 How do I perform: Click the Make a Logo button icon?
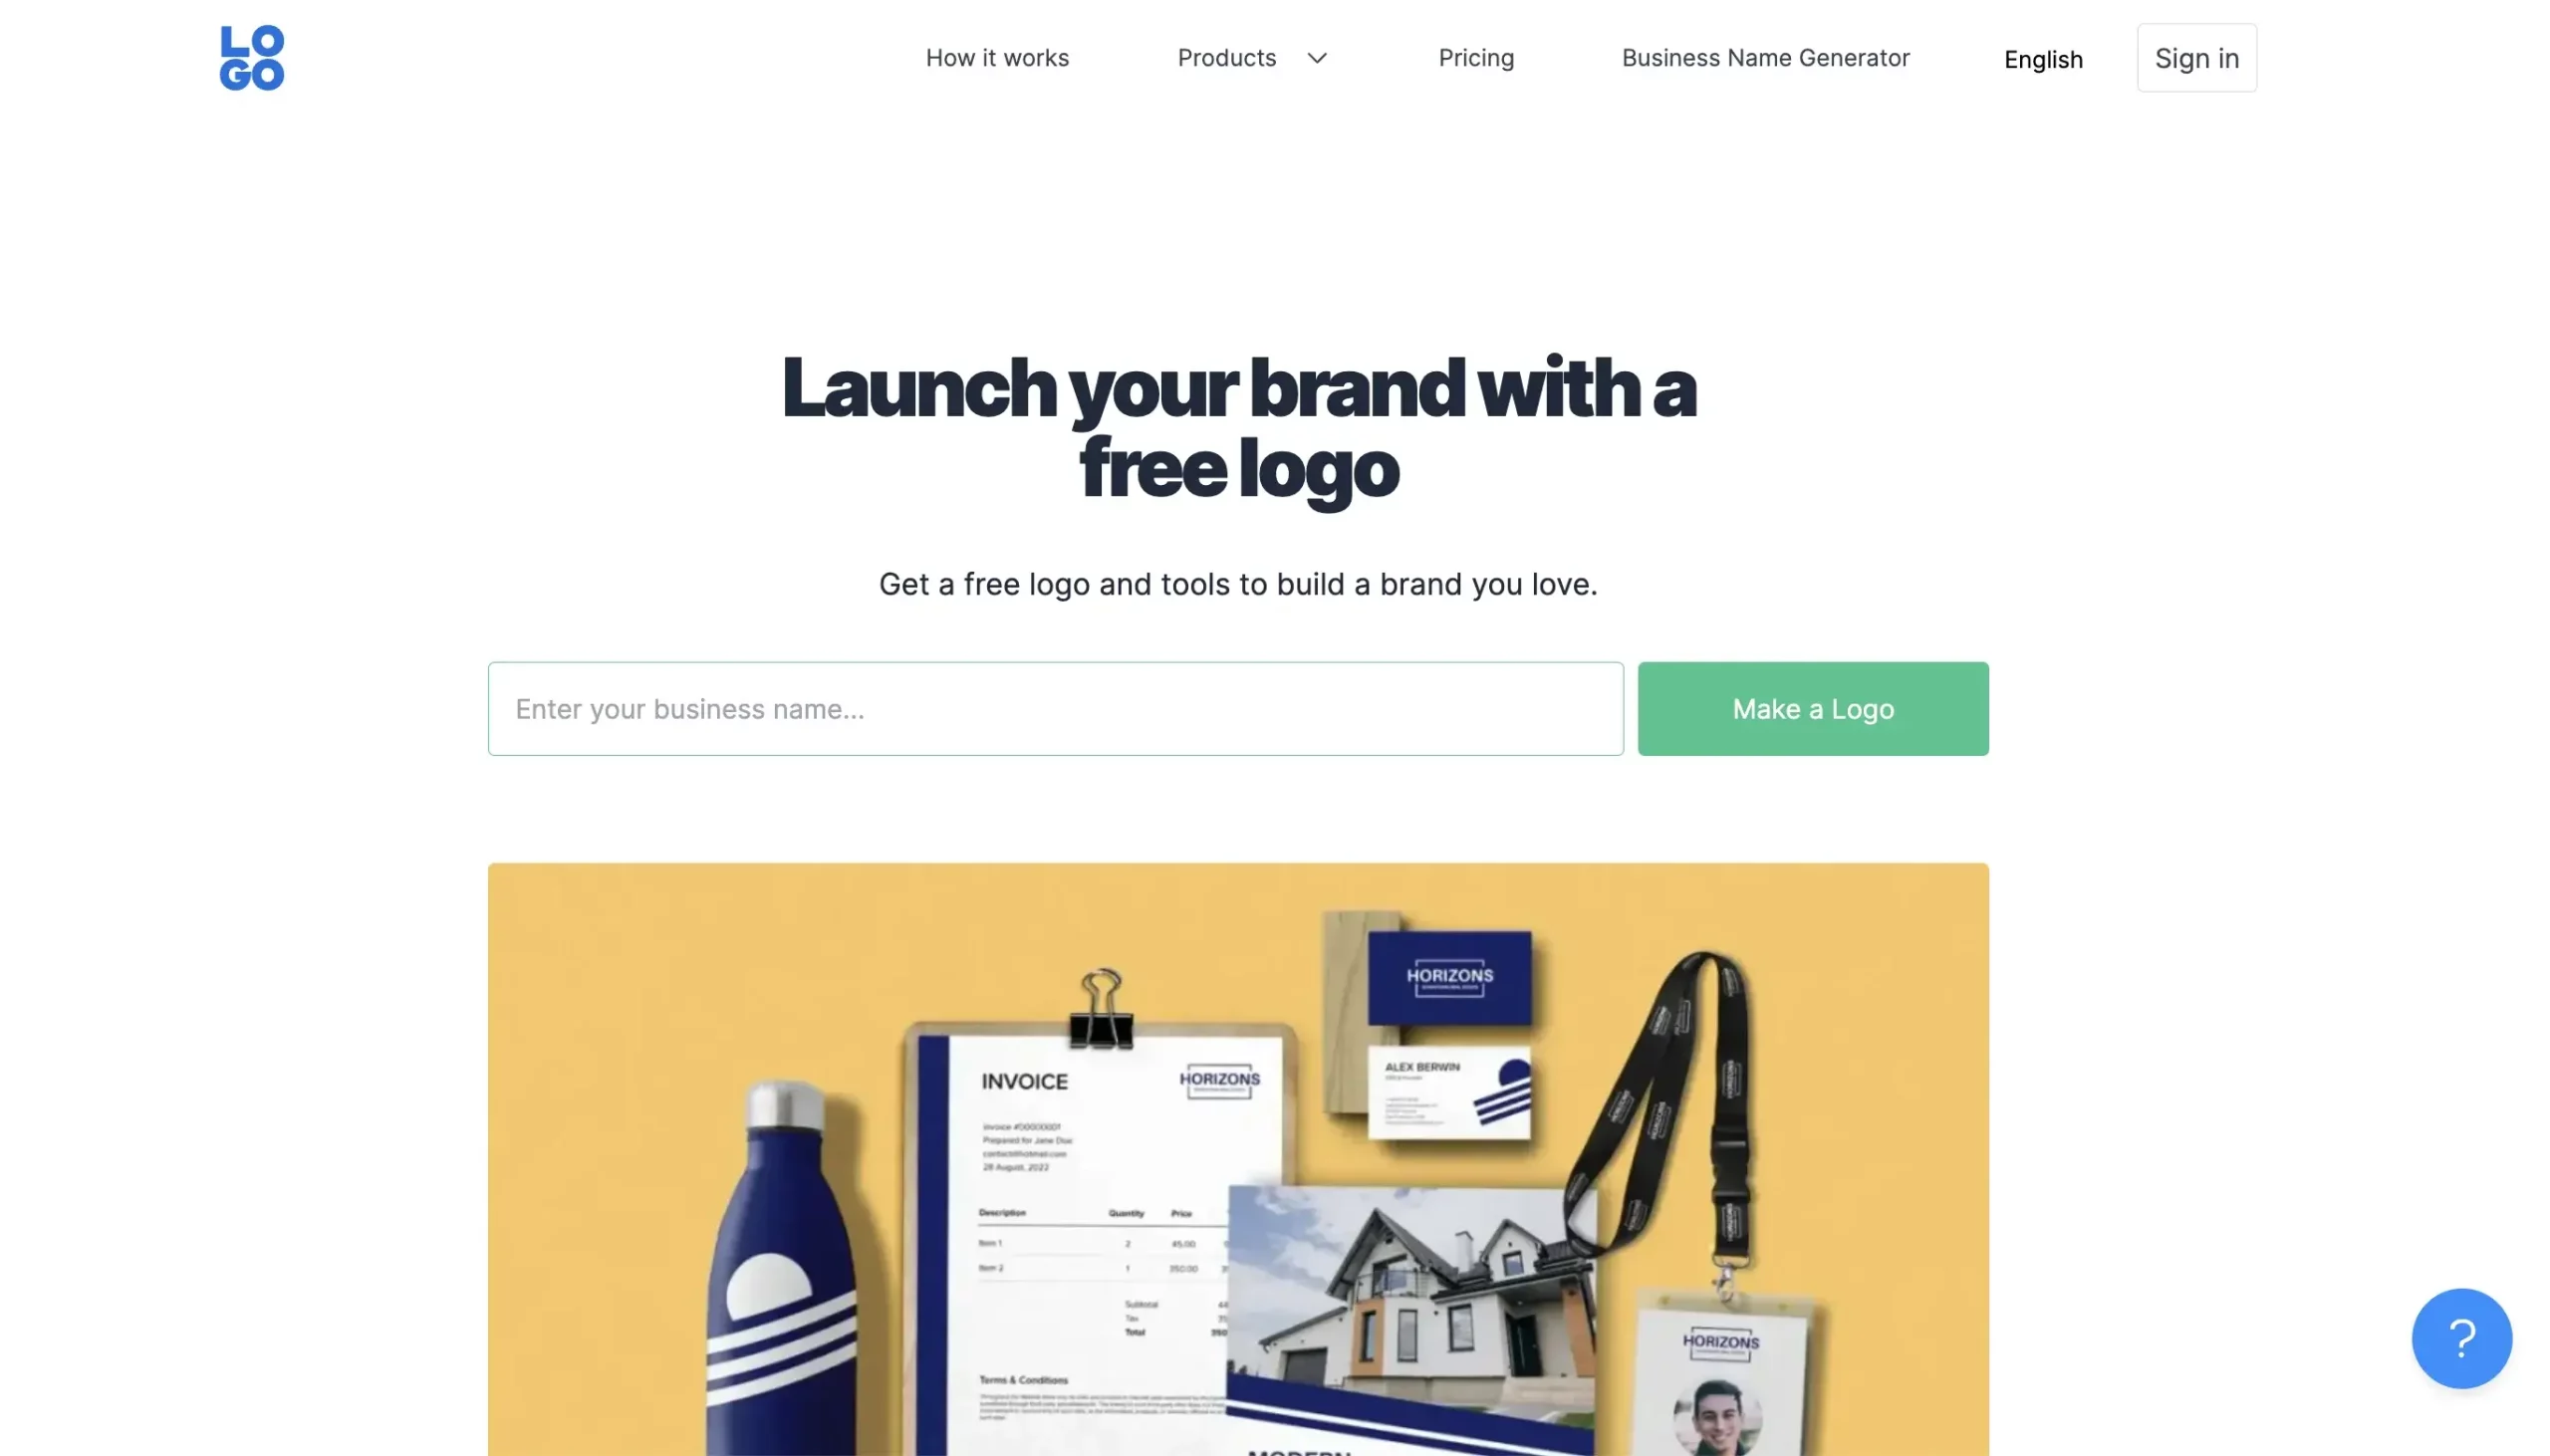(x=1813, y=709)
